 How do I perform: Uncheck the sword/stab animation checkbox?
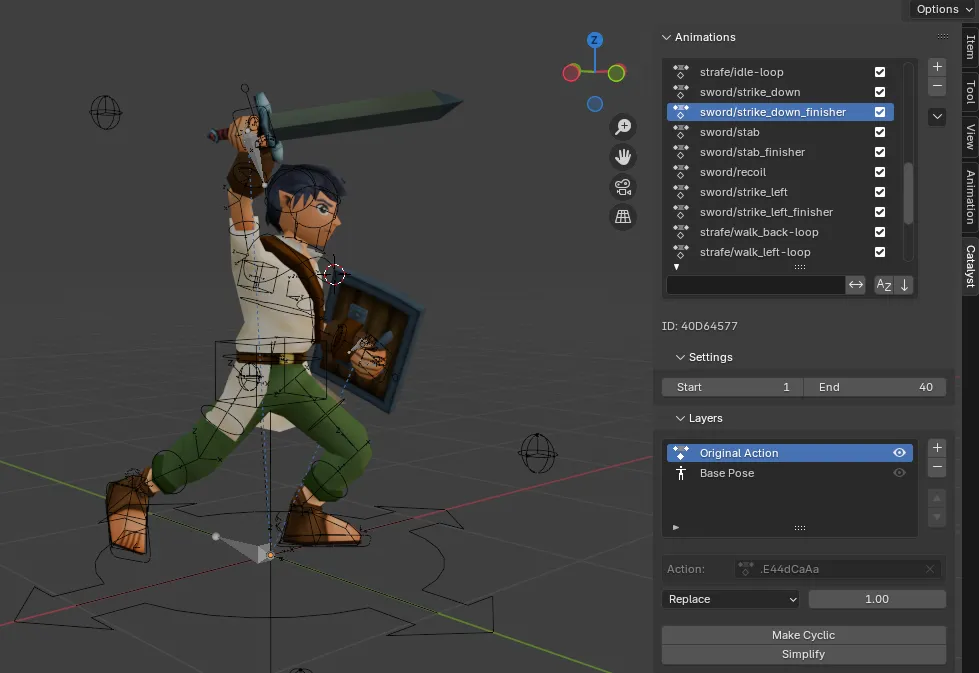880,132
